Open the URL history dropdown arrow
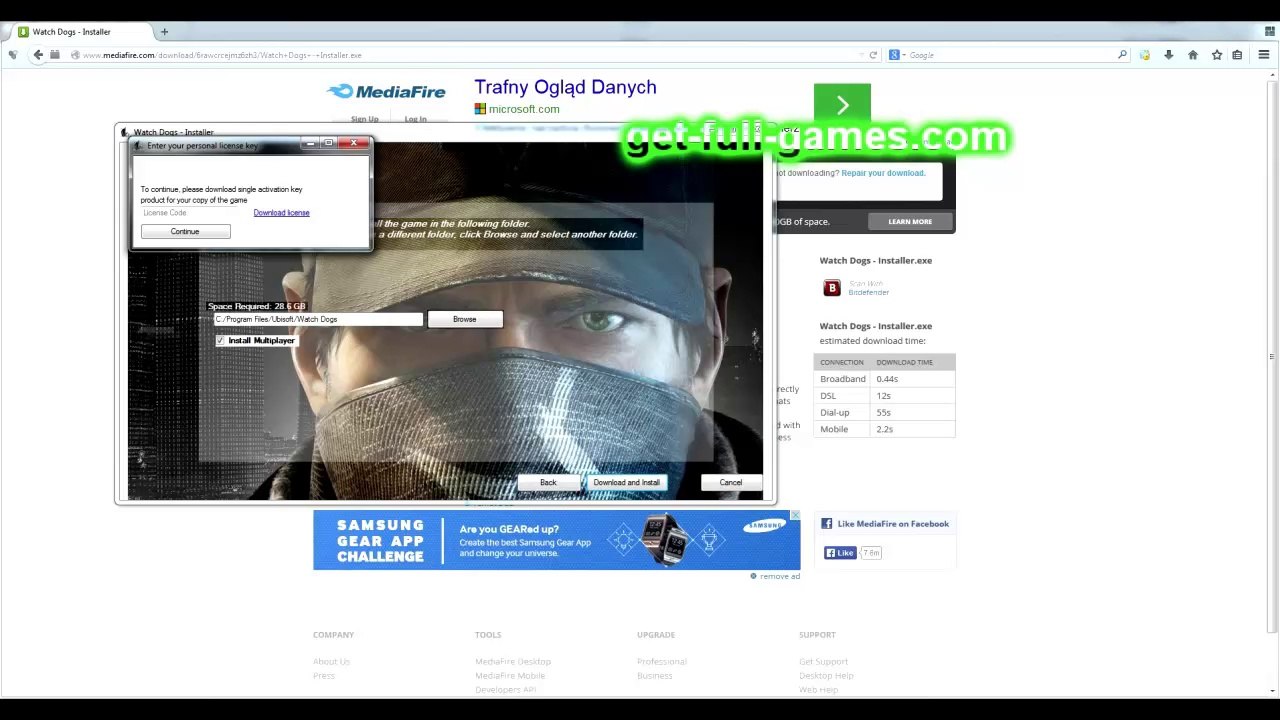1280x720 pixels. [860, 55]
